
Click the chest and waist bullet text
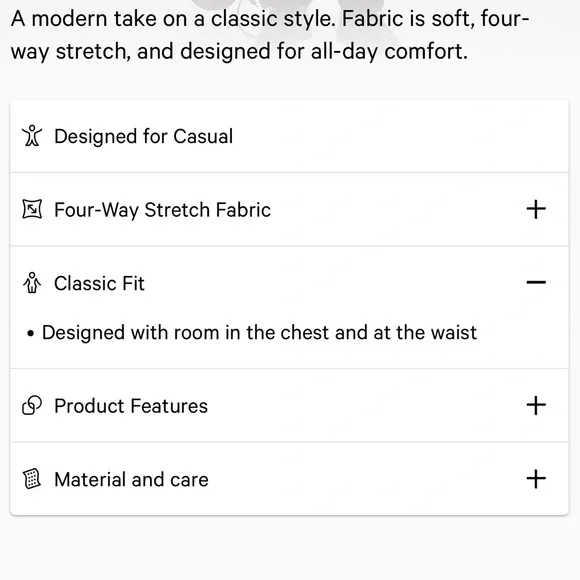click(259, 332)
